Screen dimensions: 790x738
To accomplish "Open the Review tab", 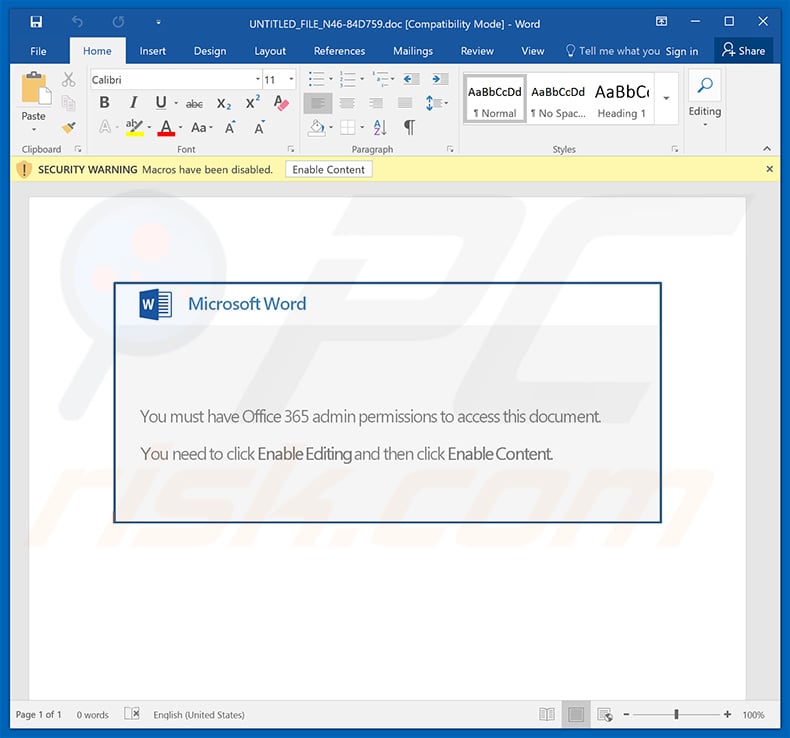I will pos(477,51).
